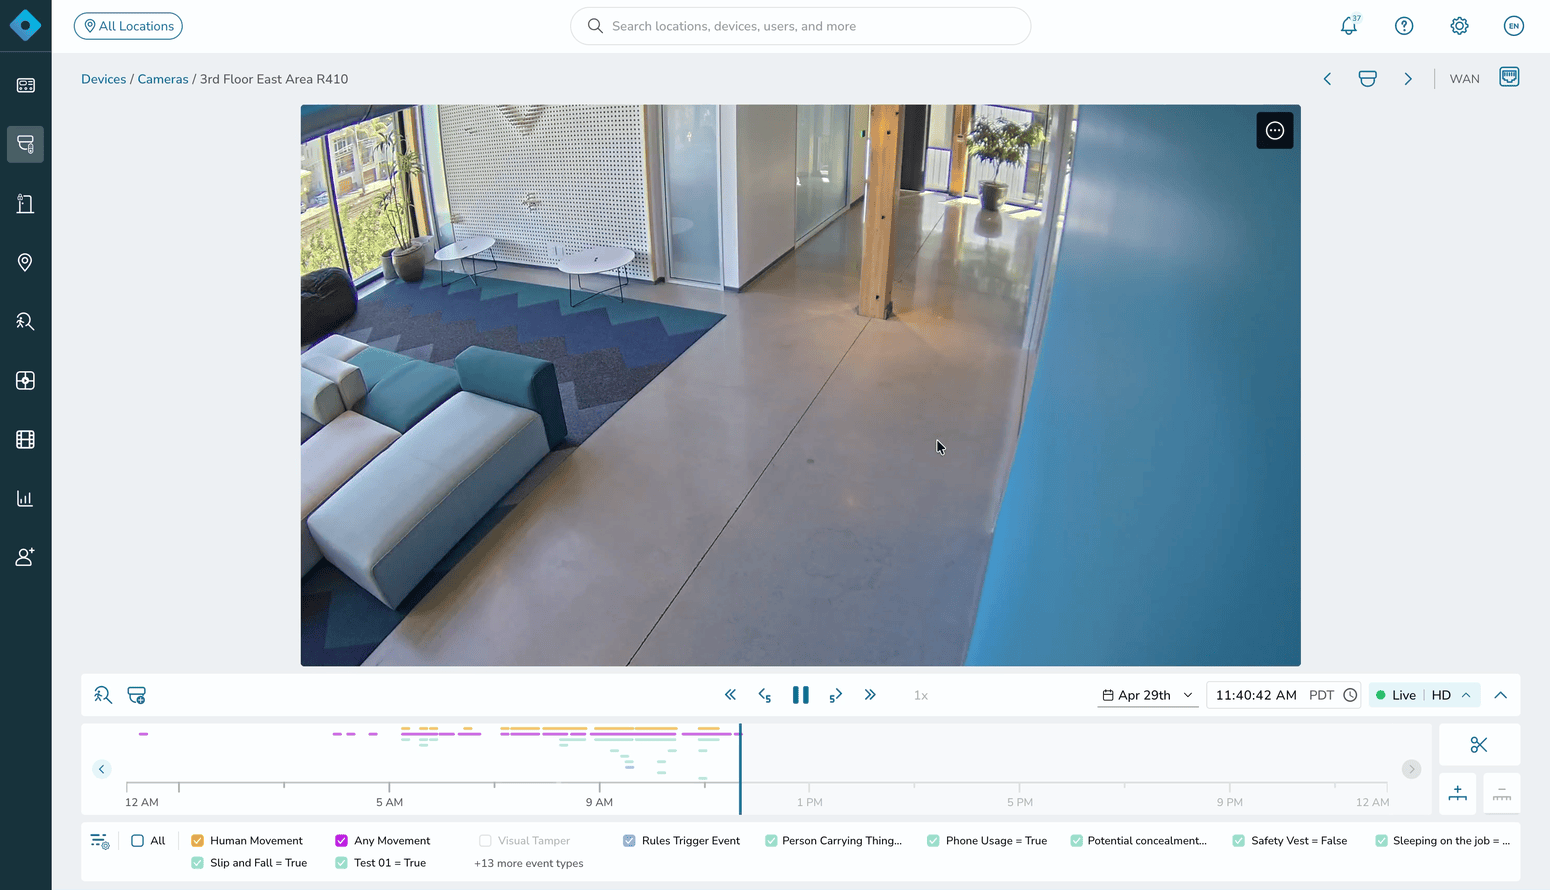
Task: Collapse the timeline panel chevron
Action: pos(1501,695)
